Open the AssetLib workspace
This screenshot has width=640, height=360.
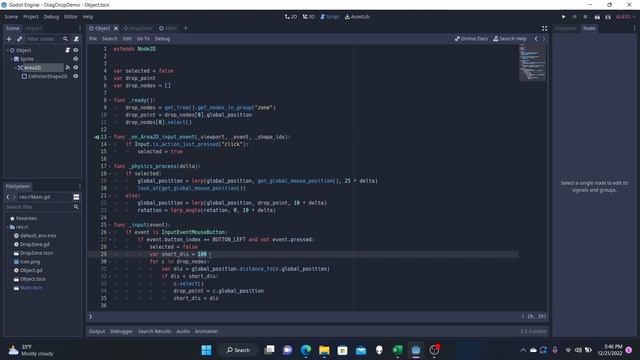point(357,17)
